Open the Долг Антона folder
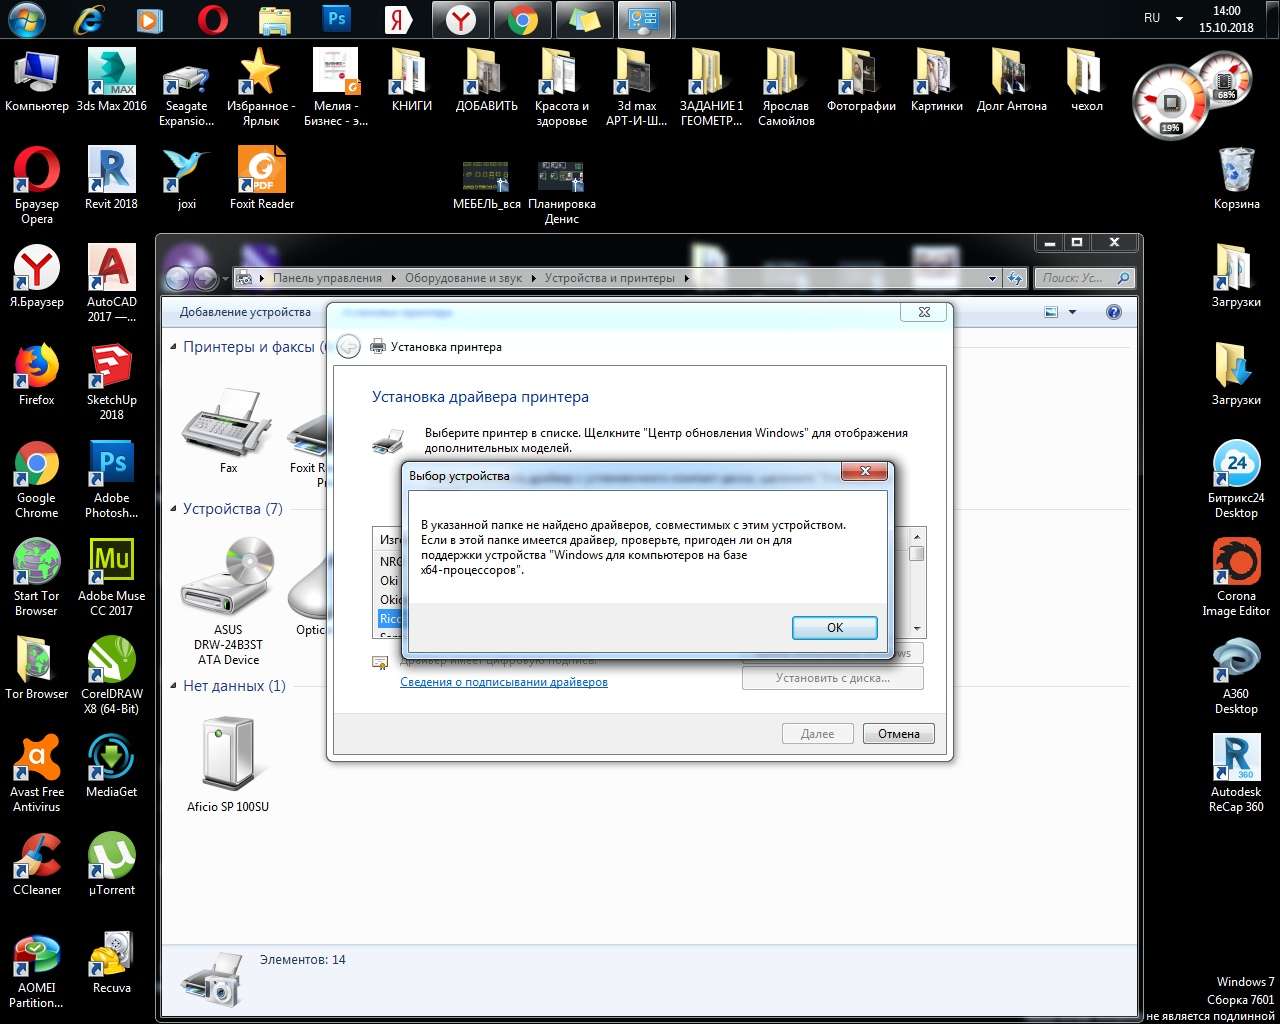Screen dimensions: 1280x1024 tap(1012, 82)
